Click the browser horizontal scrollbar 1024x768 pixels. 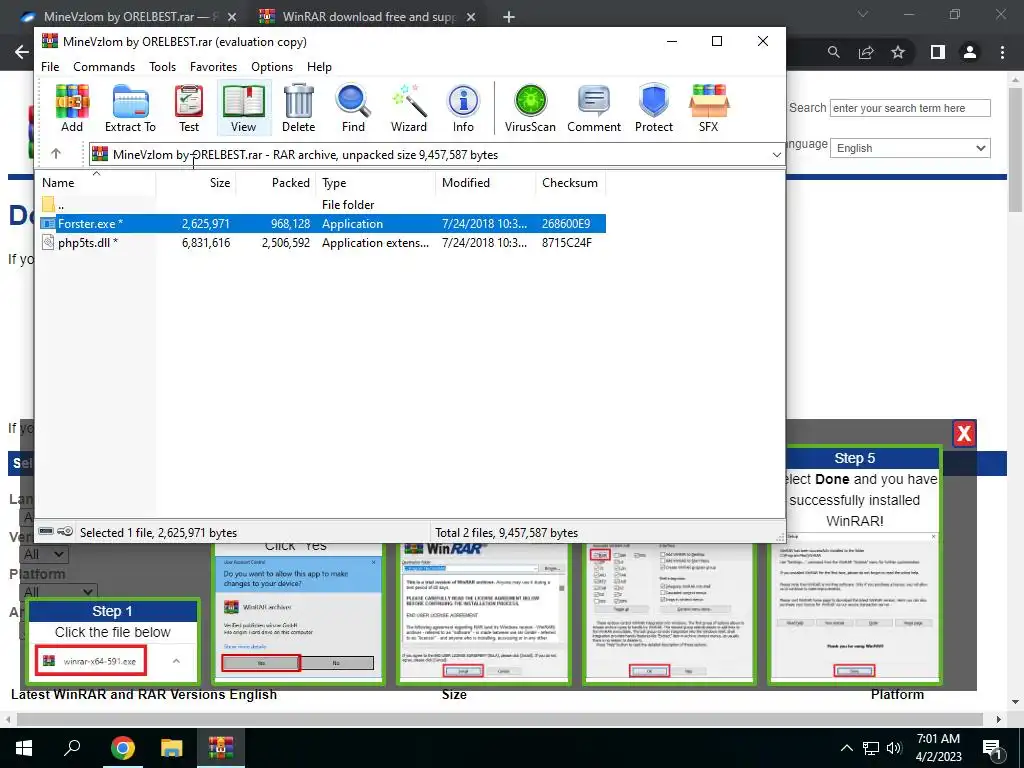pos(501,719)
